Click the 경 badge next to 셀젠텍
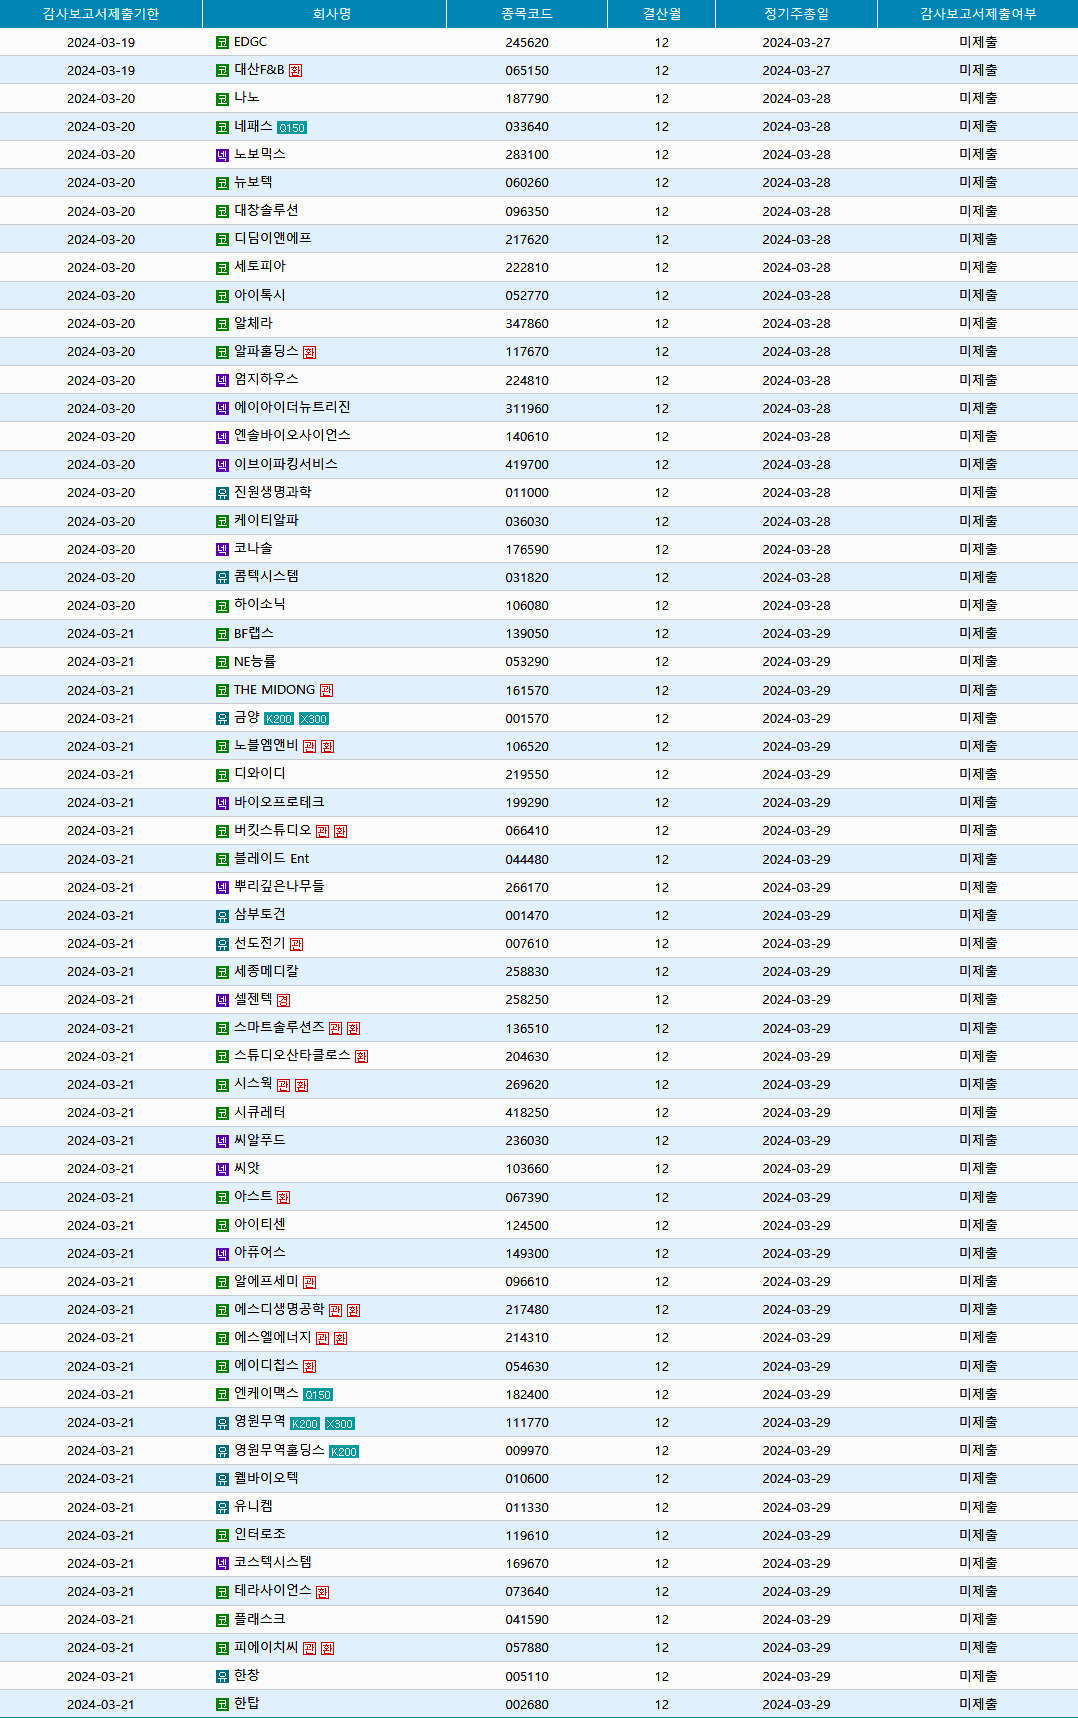 pos(283,1001)
